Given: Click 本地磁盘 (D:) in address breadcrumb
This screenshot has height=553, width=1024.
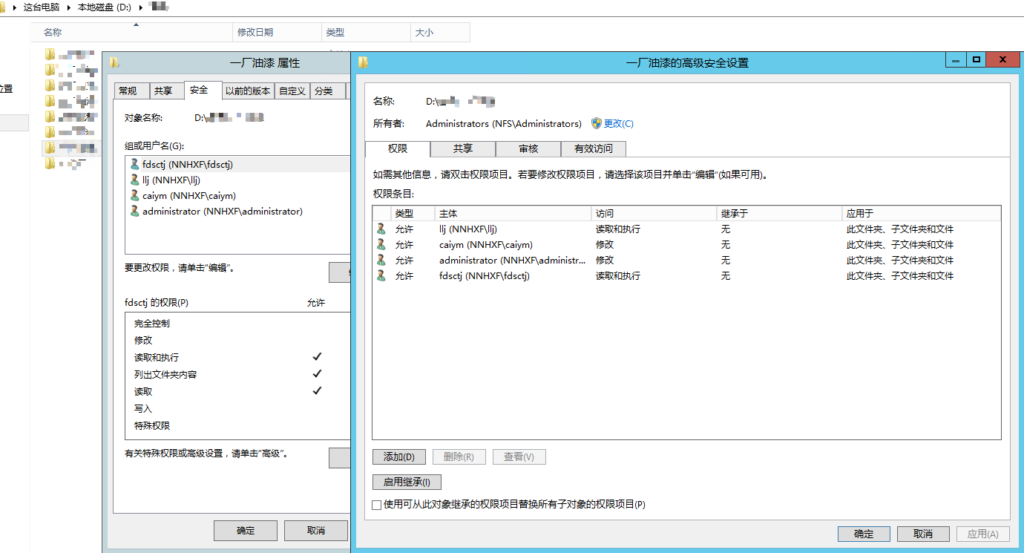Looking at the screenshot, I should [104, 8].
